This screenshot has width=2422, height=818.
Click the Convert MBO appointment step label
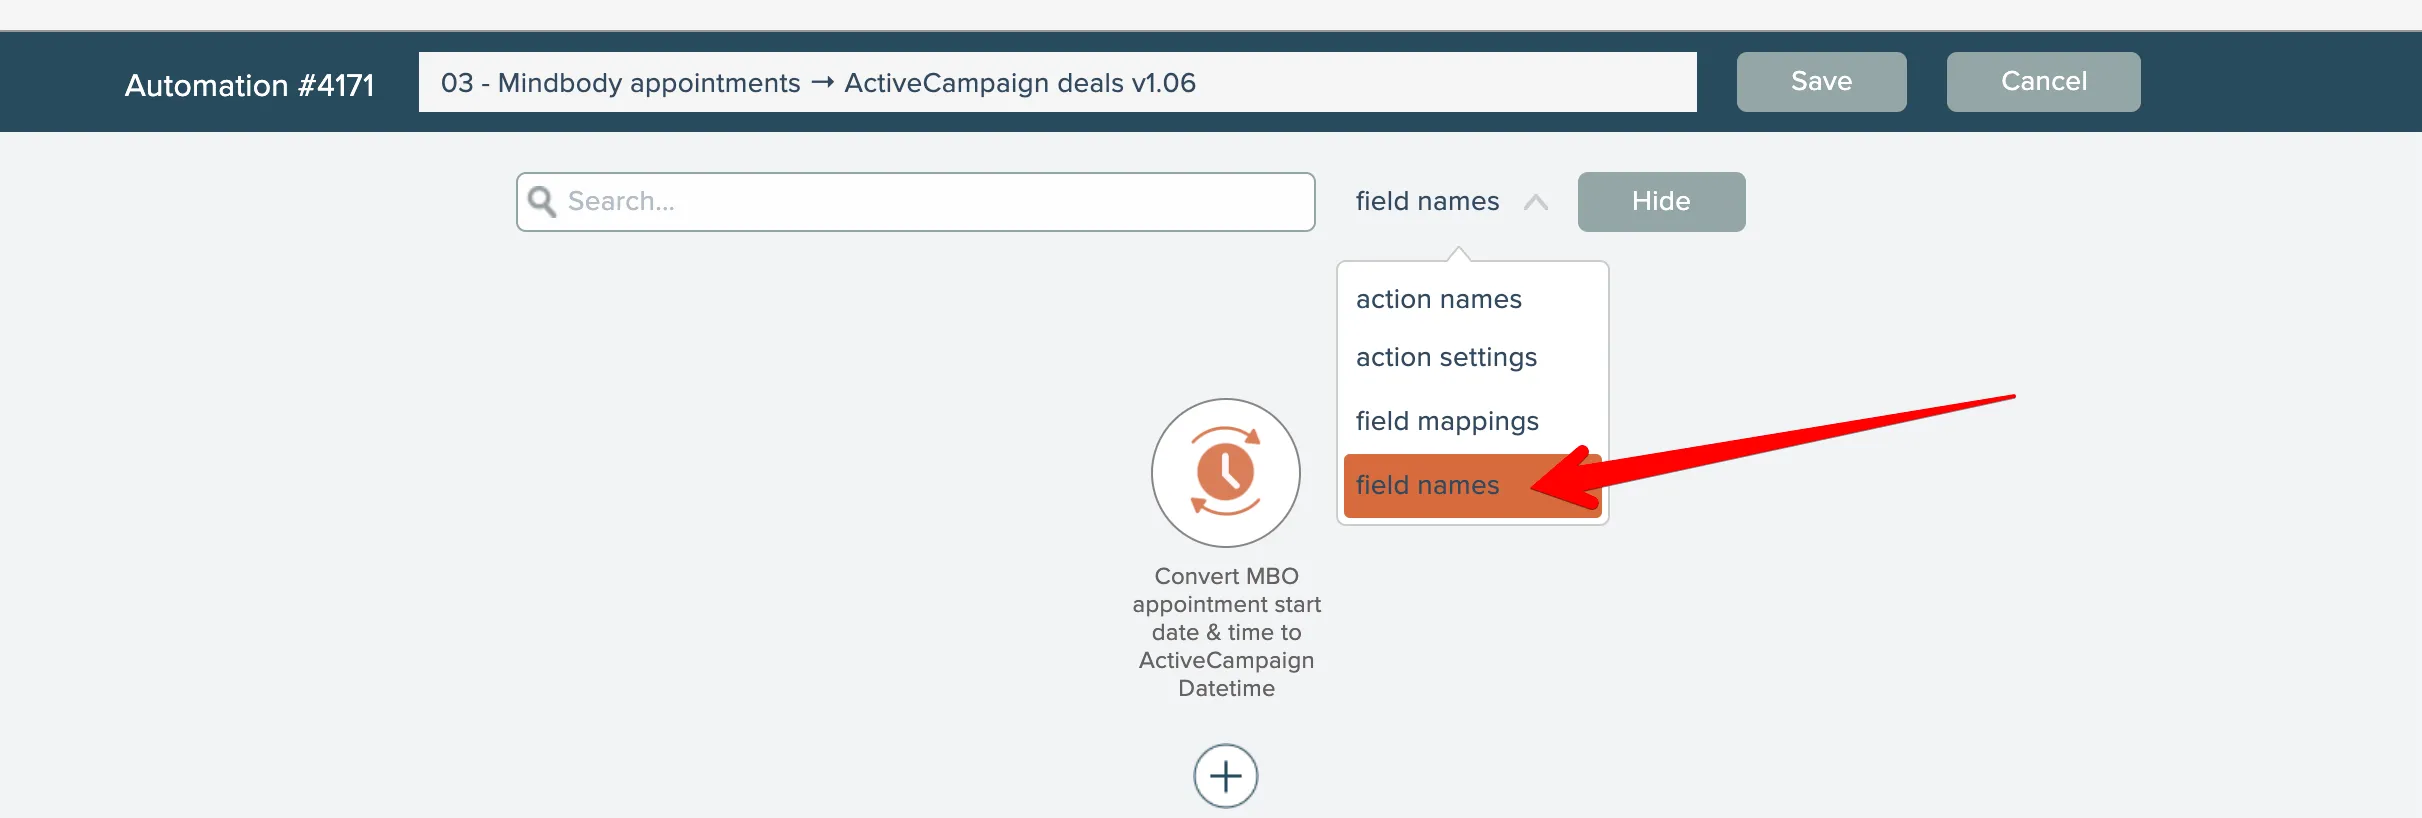click(x=1226, y=632)
